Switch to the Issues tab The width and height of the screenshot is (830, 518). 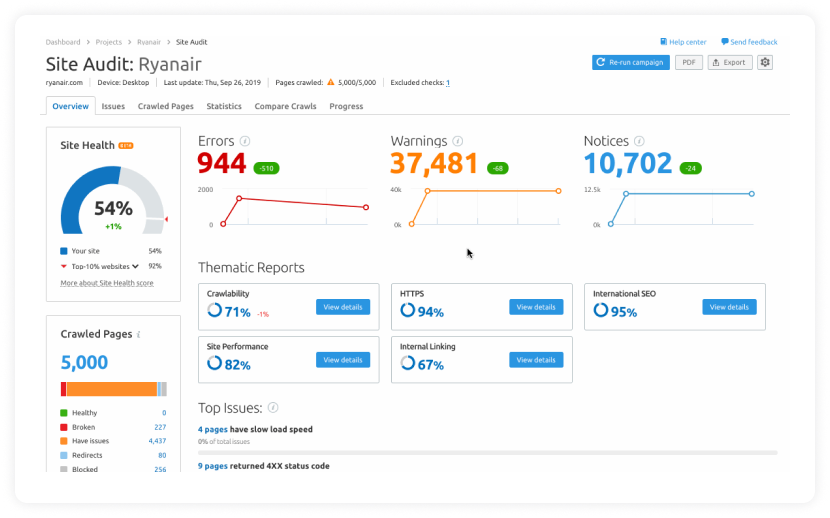[113, 106]
